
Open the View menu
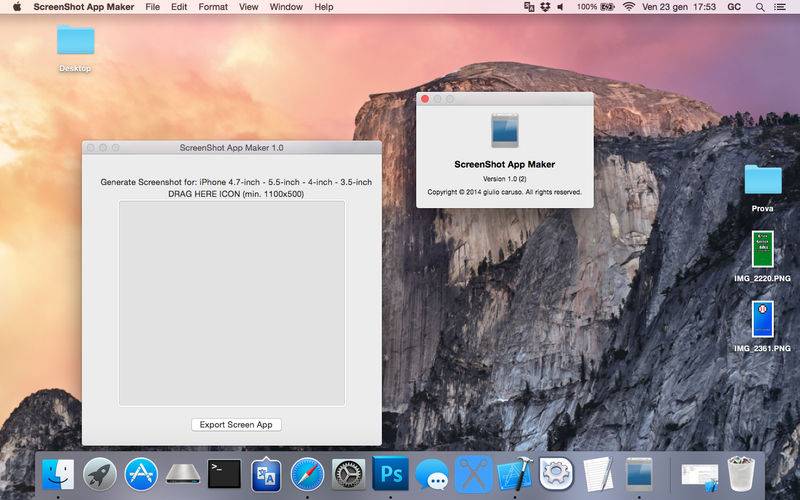click(x=248, y=7)
